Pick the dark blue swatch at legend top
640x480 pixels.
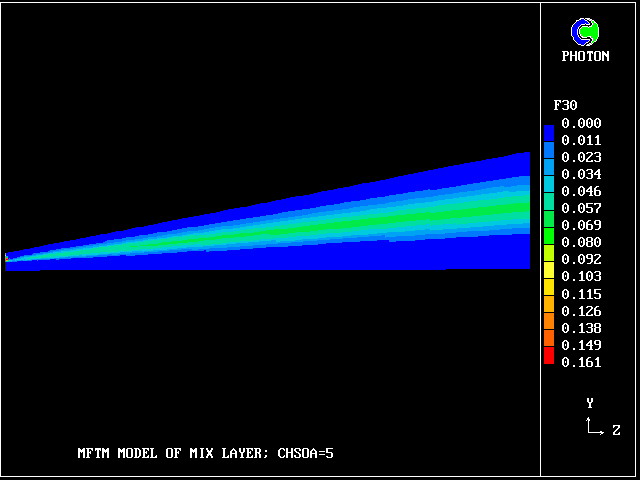coord(548,131)
